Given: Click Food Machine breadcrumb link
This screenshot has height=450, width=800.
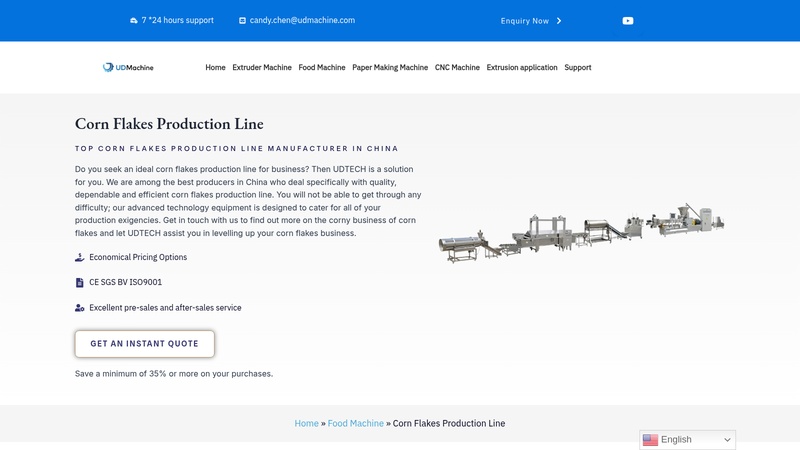Looking at the screenshot, I should point(356,423).
